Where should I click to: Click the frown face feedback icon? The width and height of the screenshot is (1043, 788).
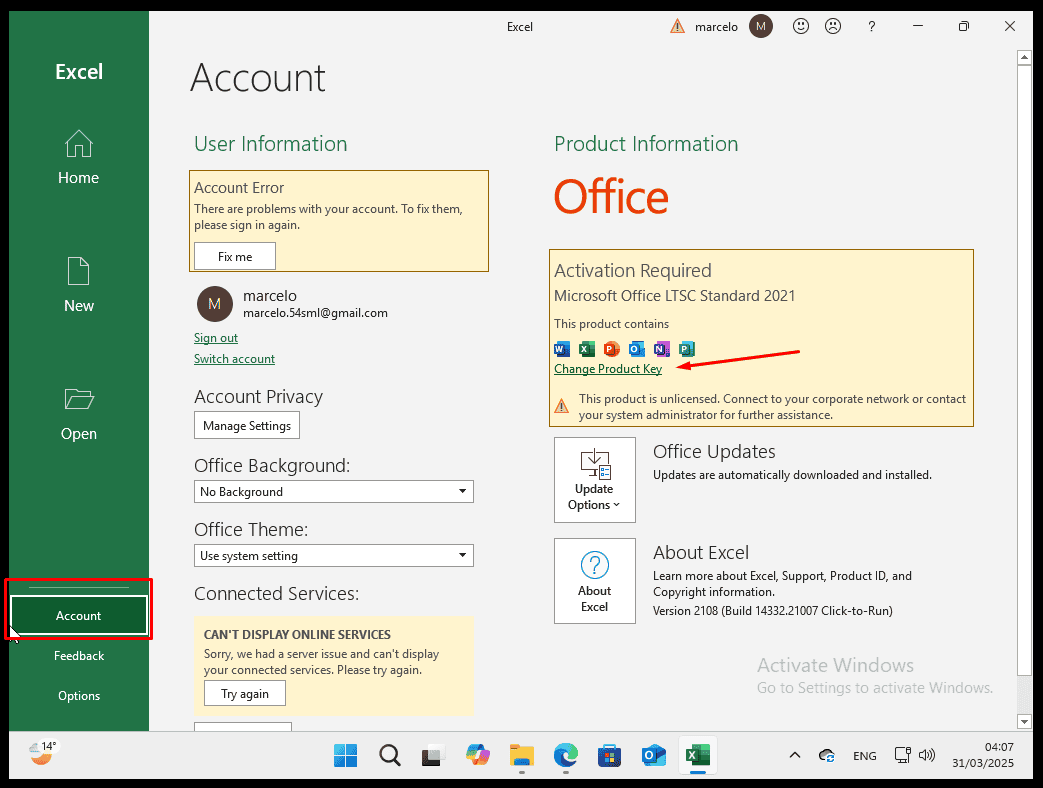click(x=833, y=27)
